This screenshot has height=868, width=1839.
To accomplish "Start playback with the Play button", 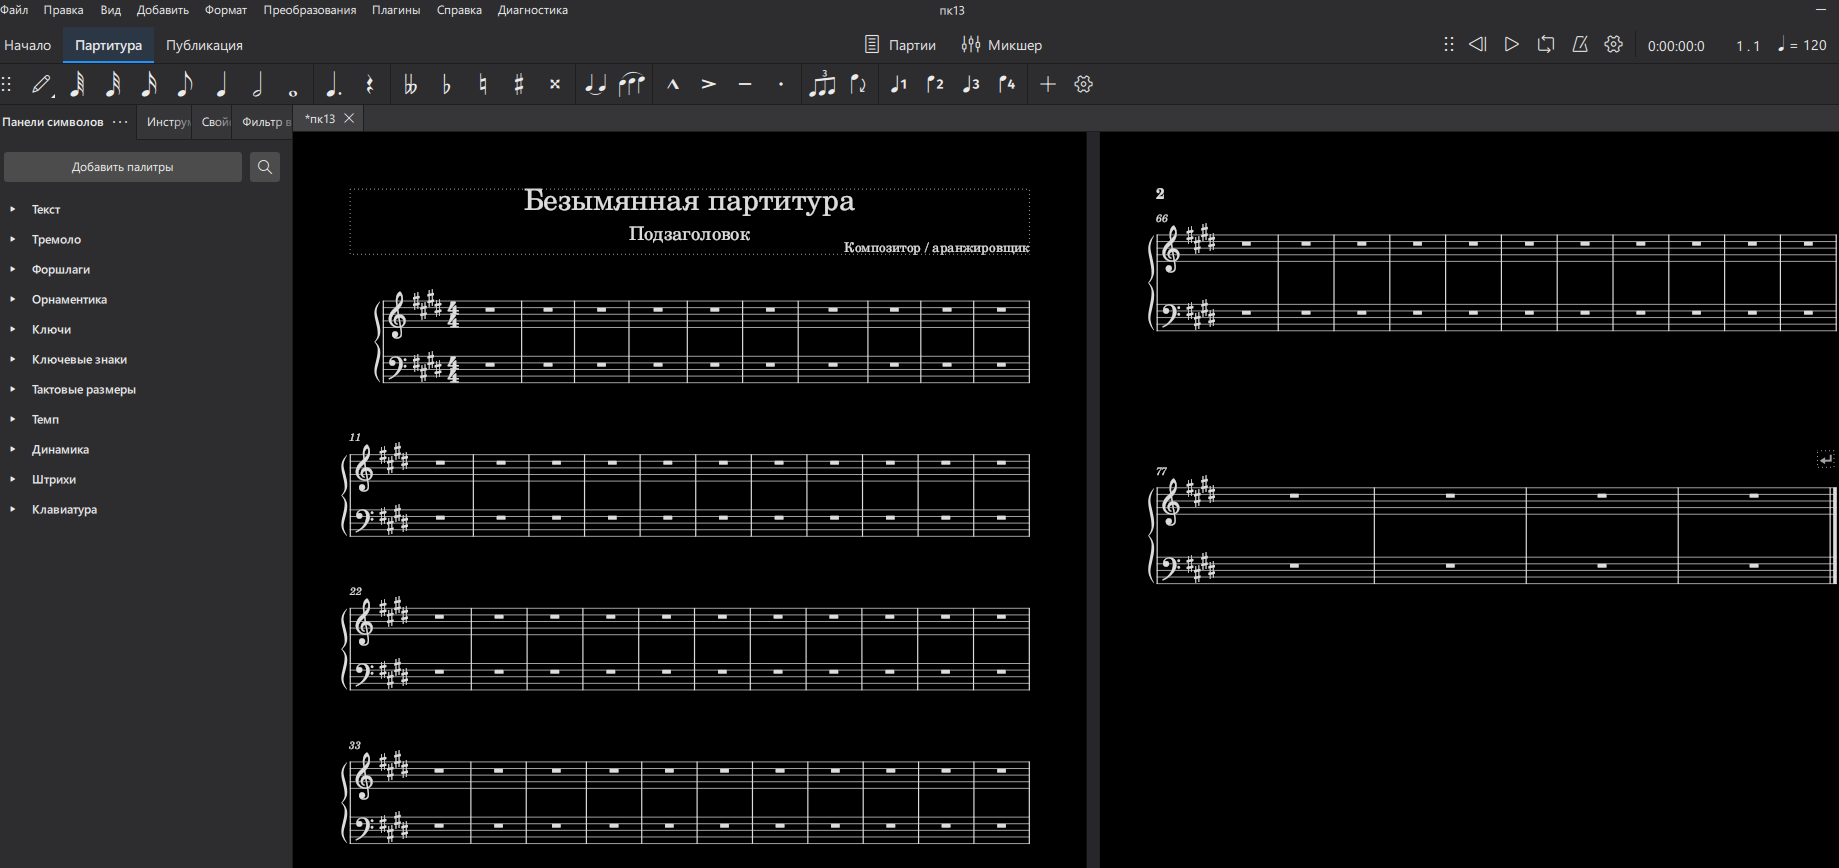I will point(1512,45).
